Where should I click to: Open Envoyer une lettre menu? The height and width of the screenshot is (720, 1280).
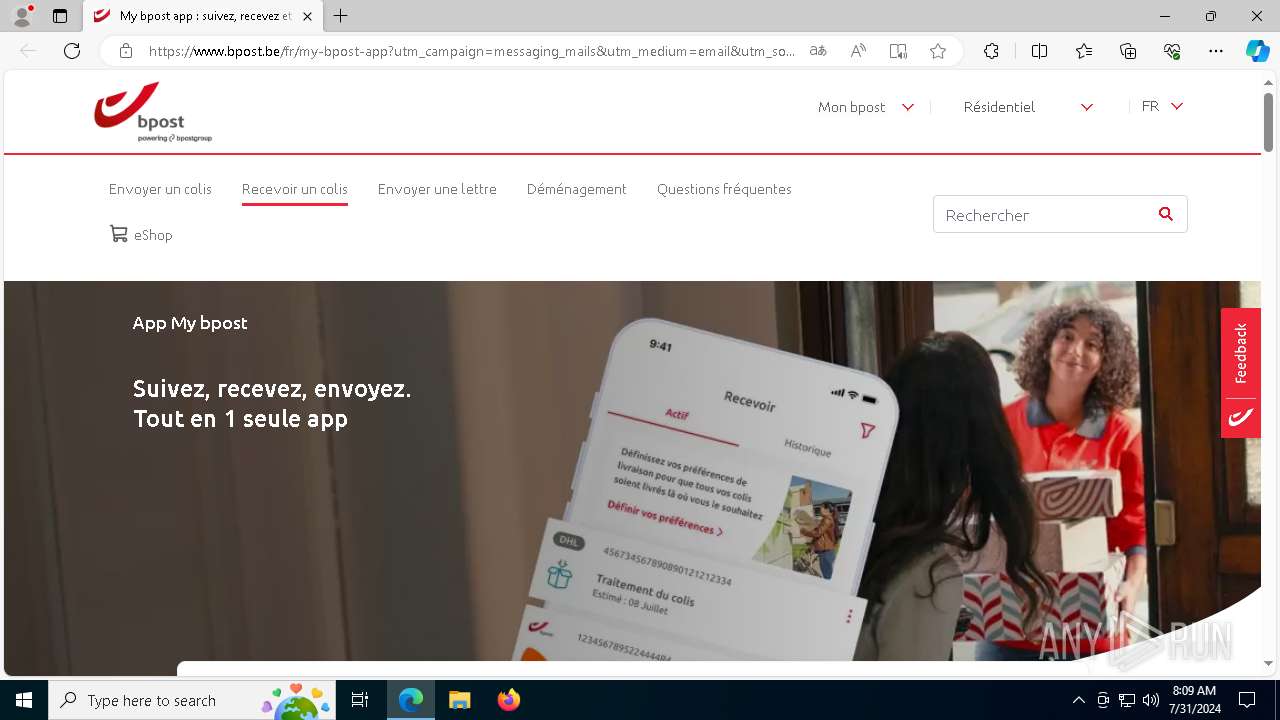(x=437, y=189)
